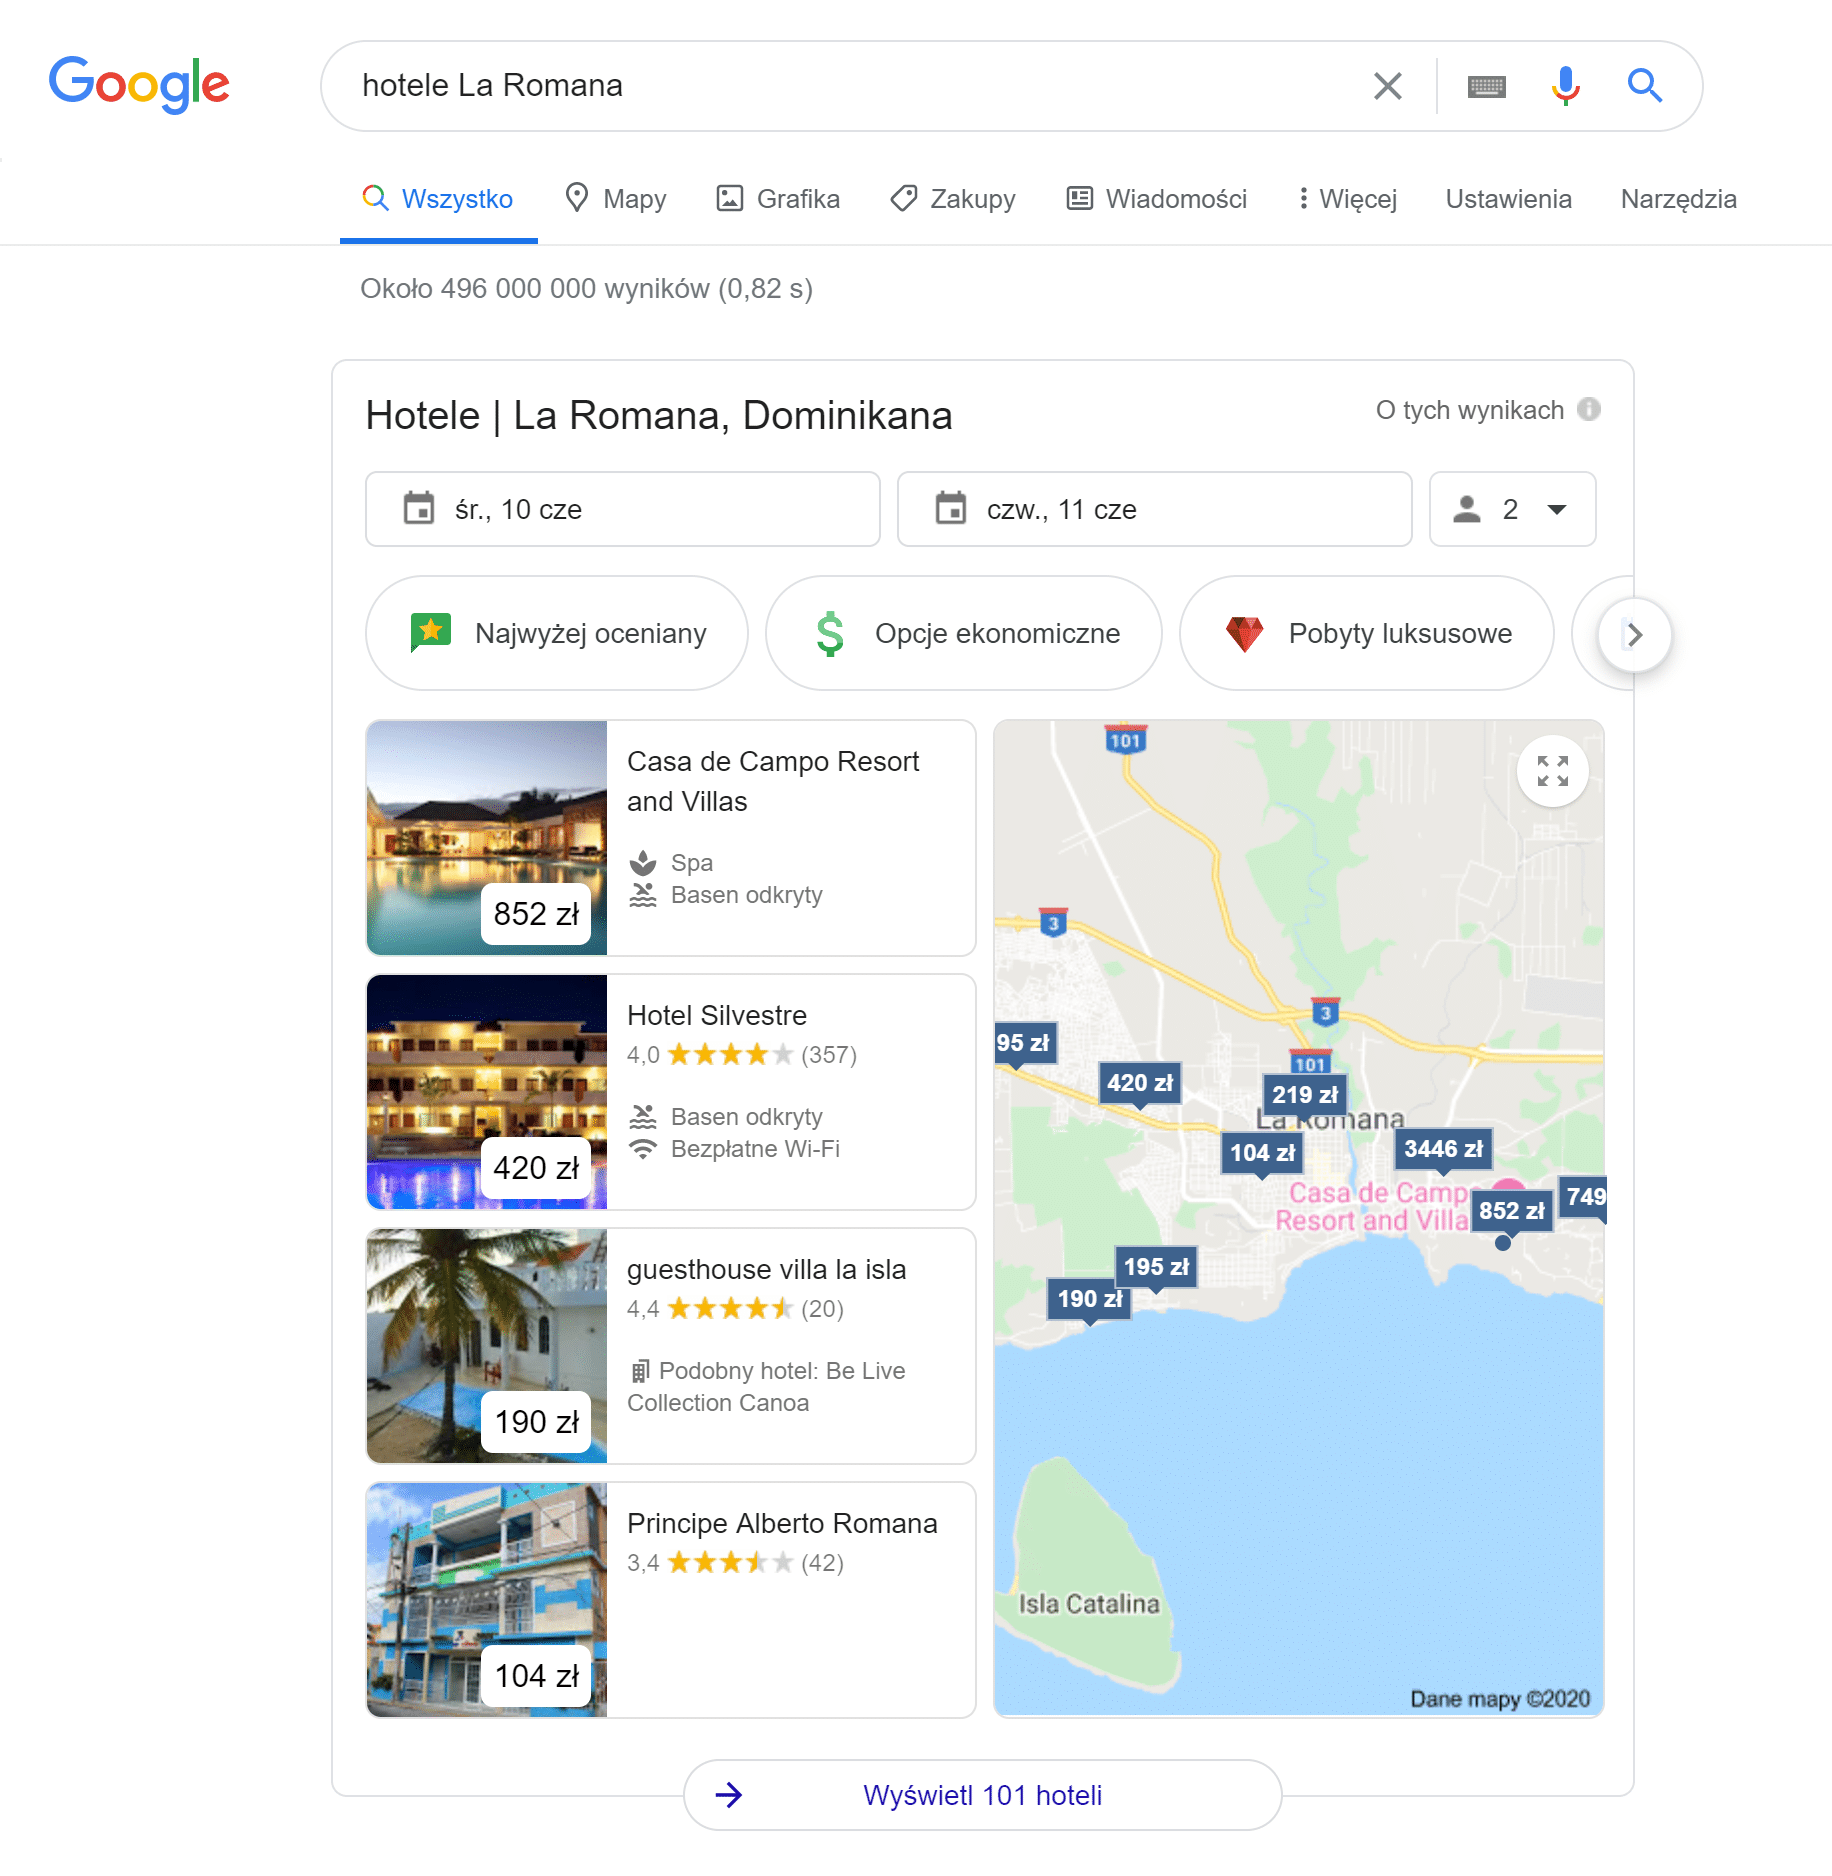Click the 420 zł map price marker
The width and height of the screenshot is (1832, 1876).
1140,1083
